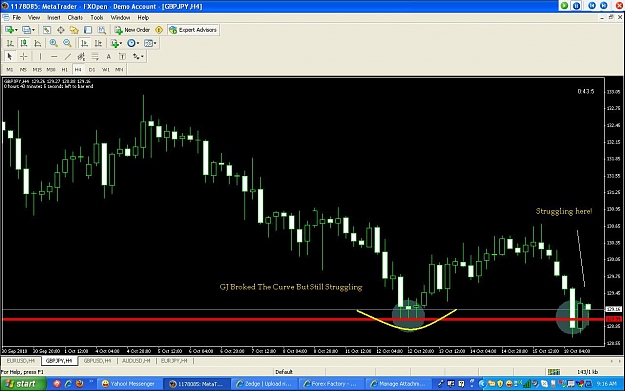This screenshot has width=625, height=391.
Task: Select the Fibonacci retracement tool
Action: click(95, 57)
